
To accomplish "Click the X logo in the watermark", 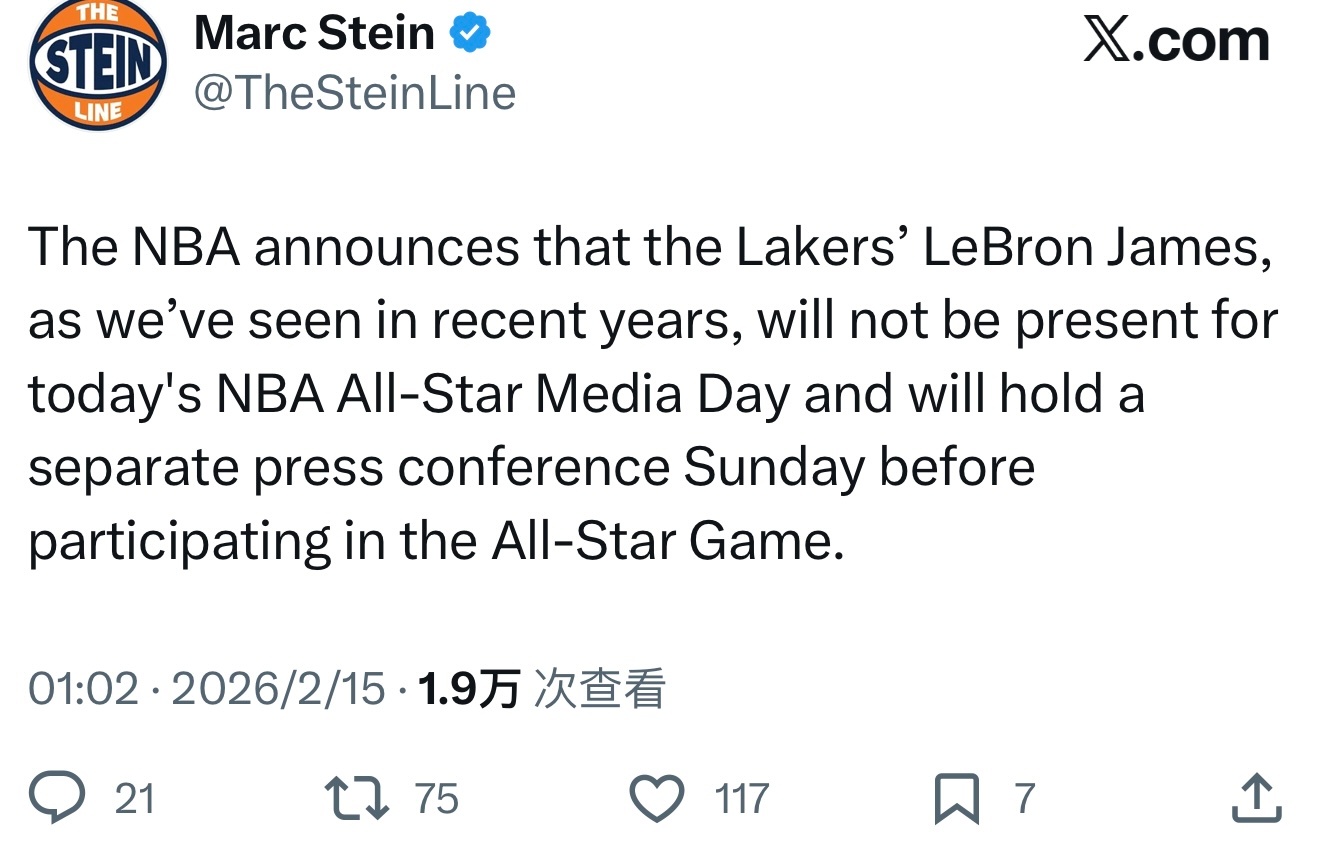I will [1107, 42].
